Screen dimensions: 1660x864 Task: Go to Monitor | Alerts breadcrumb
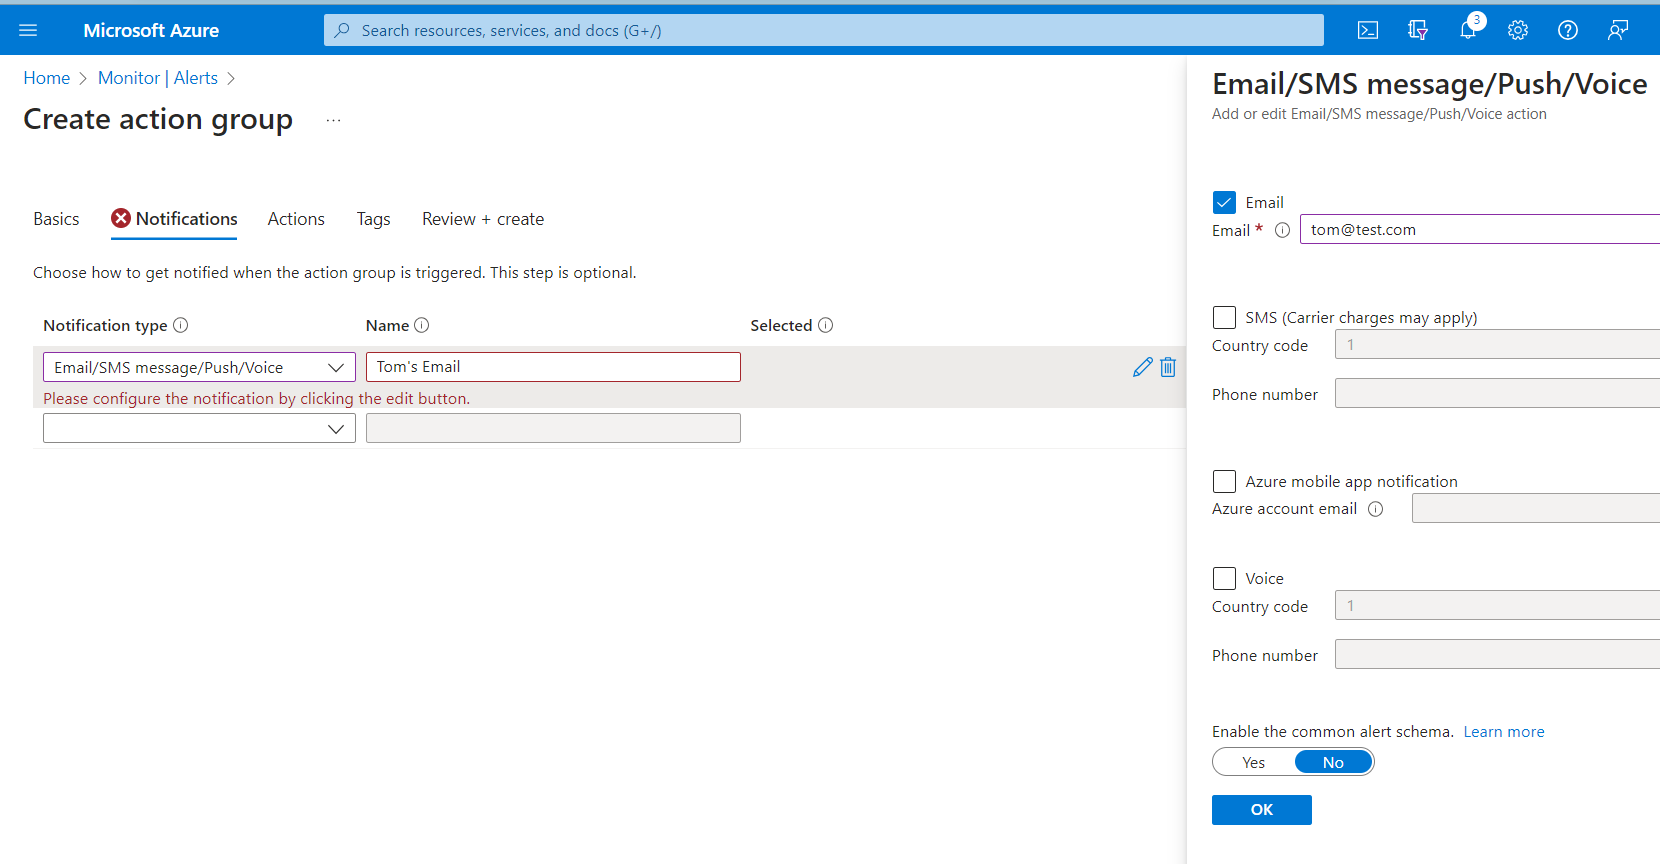click(x=158, y=78)
